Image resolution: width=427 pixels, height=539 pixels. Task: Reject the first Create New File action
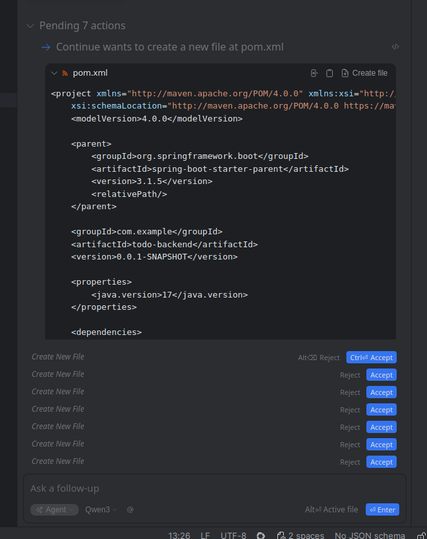click(319, 358)
